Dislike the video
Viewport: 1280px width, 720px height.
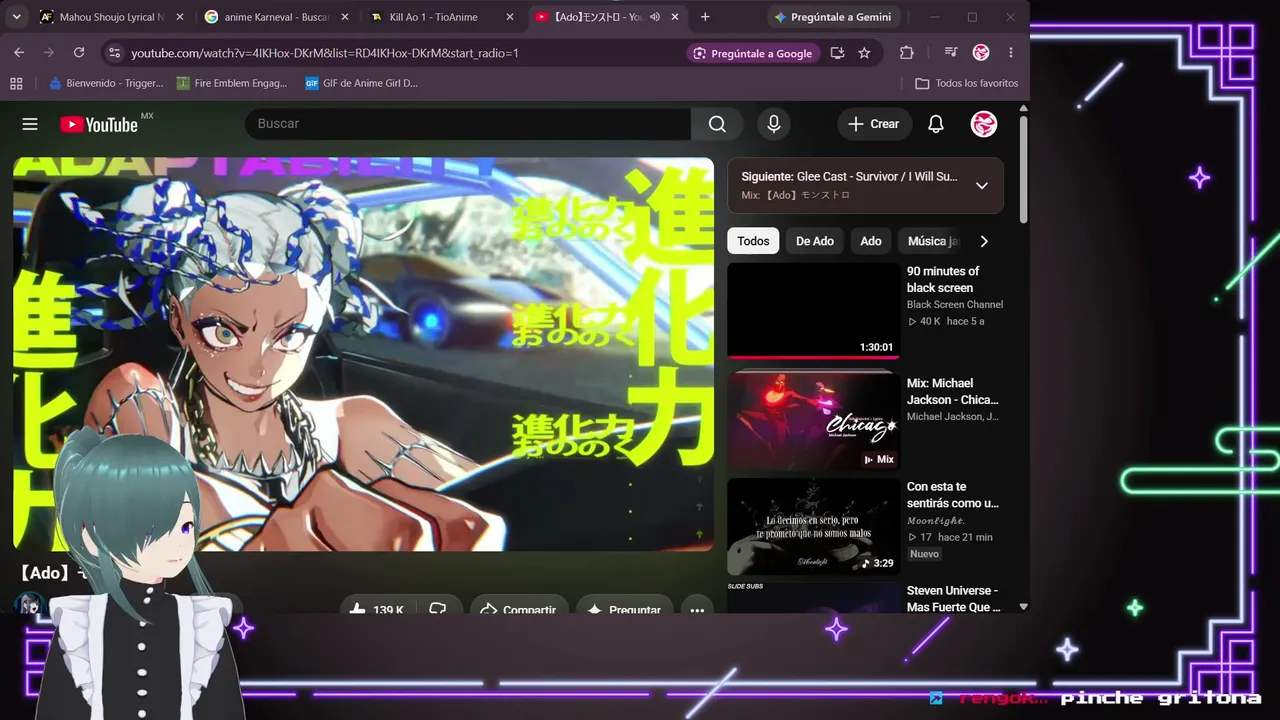coord(438,608)
